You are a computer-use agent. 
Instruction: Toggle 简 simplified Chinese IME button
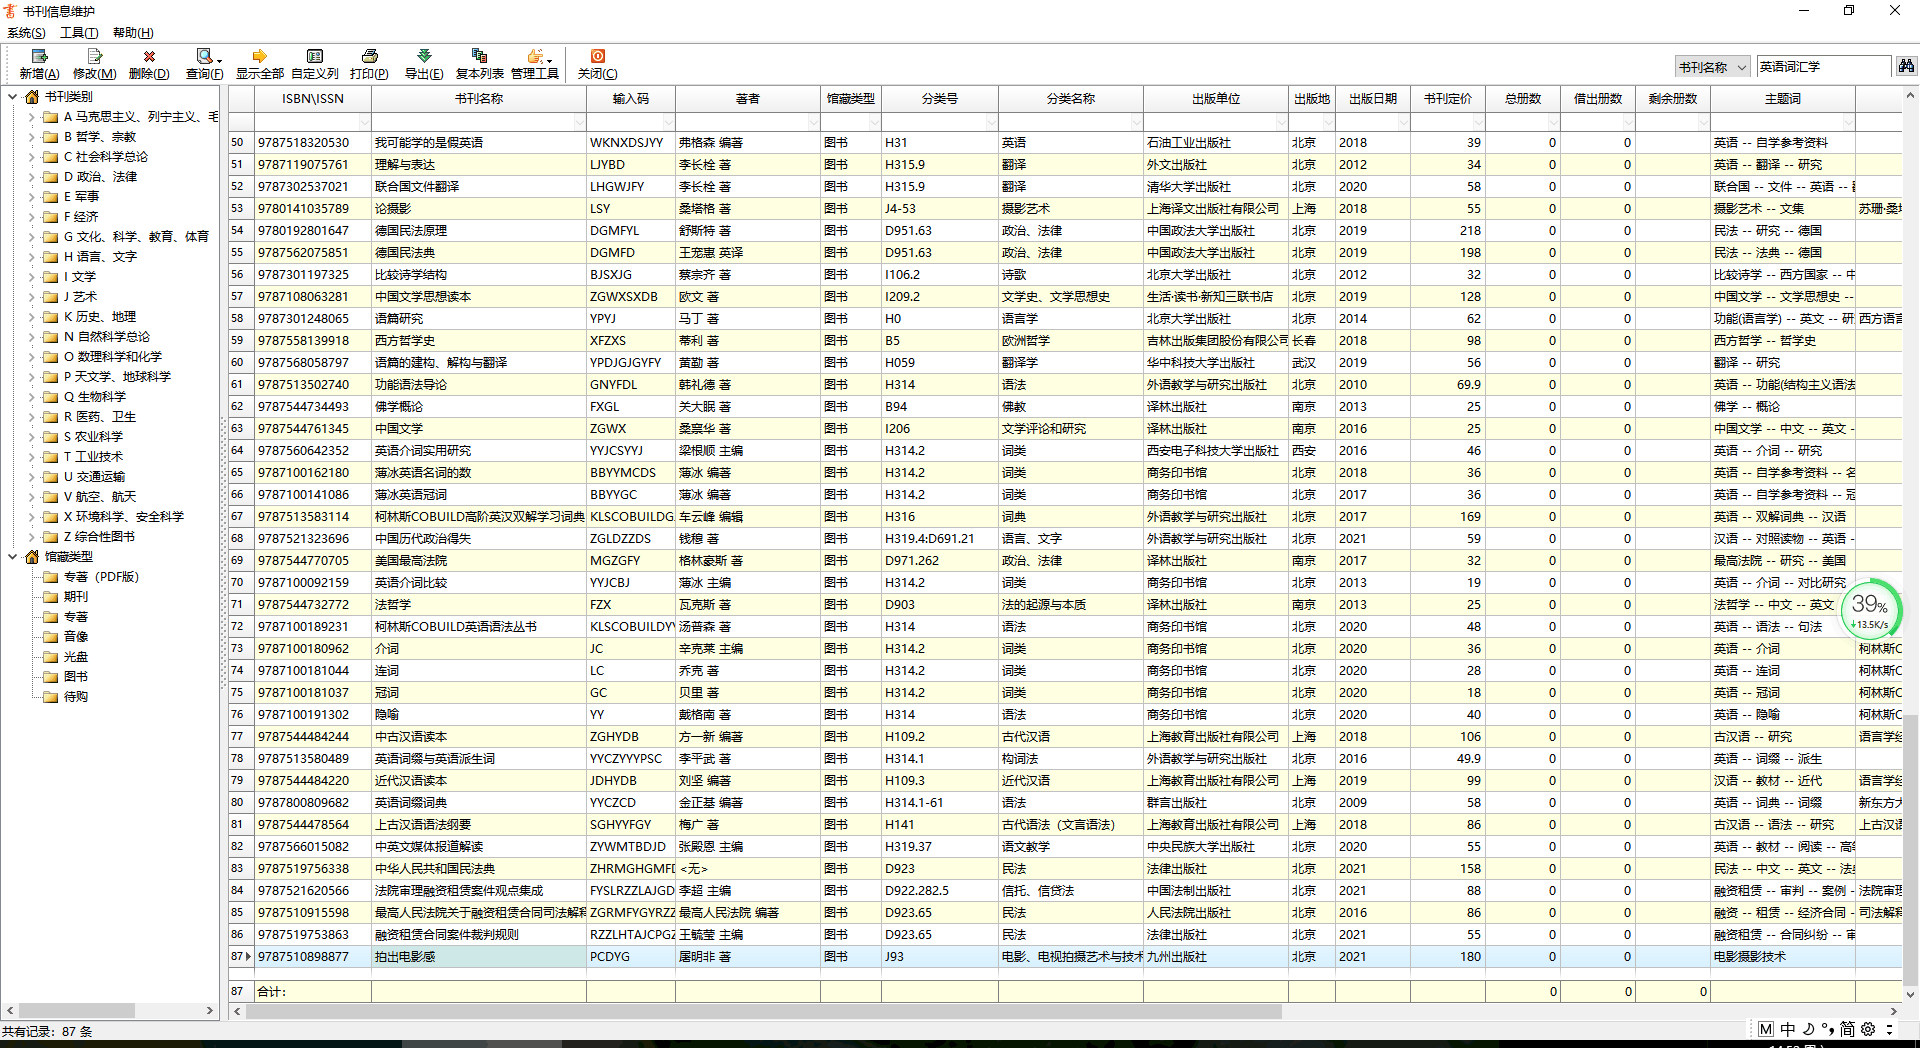(1847, 1029)
